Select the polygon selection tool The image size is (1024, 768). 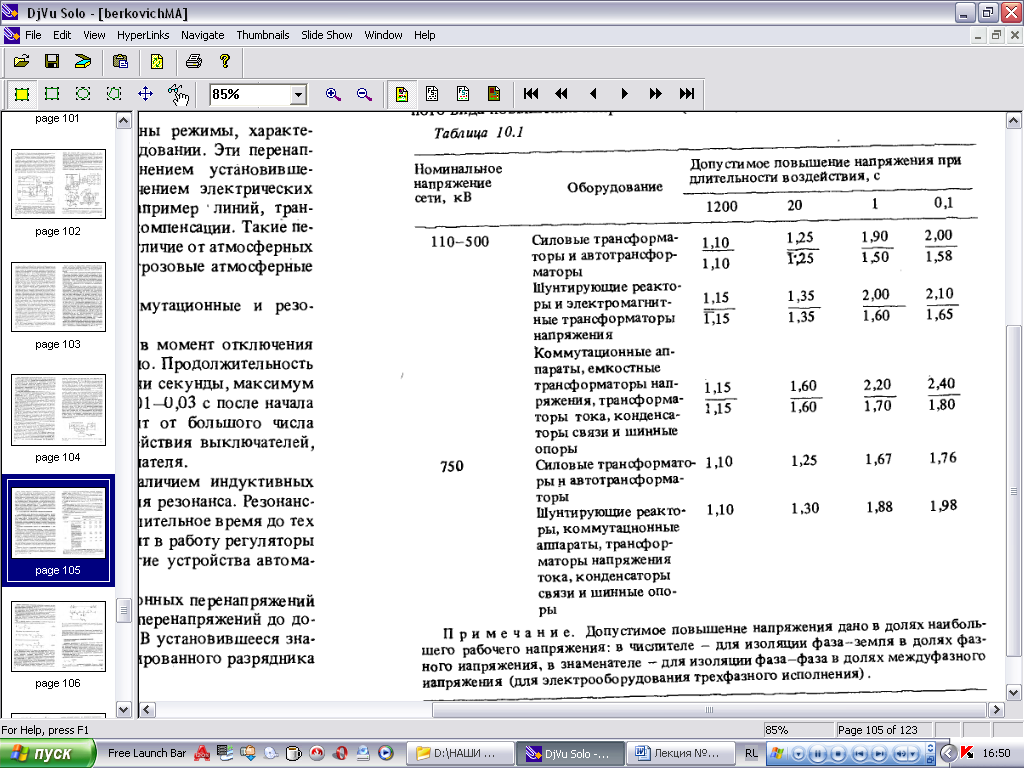pyautogui.click(x=114, y=94)
